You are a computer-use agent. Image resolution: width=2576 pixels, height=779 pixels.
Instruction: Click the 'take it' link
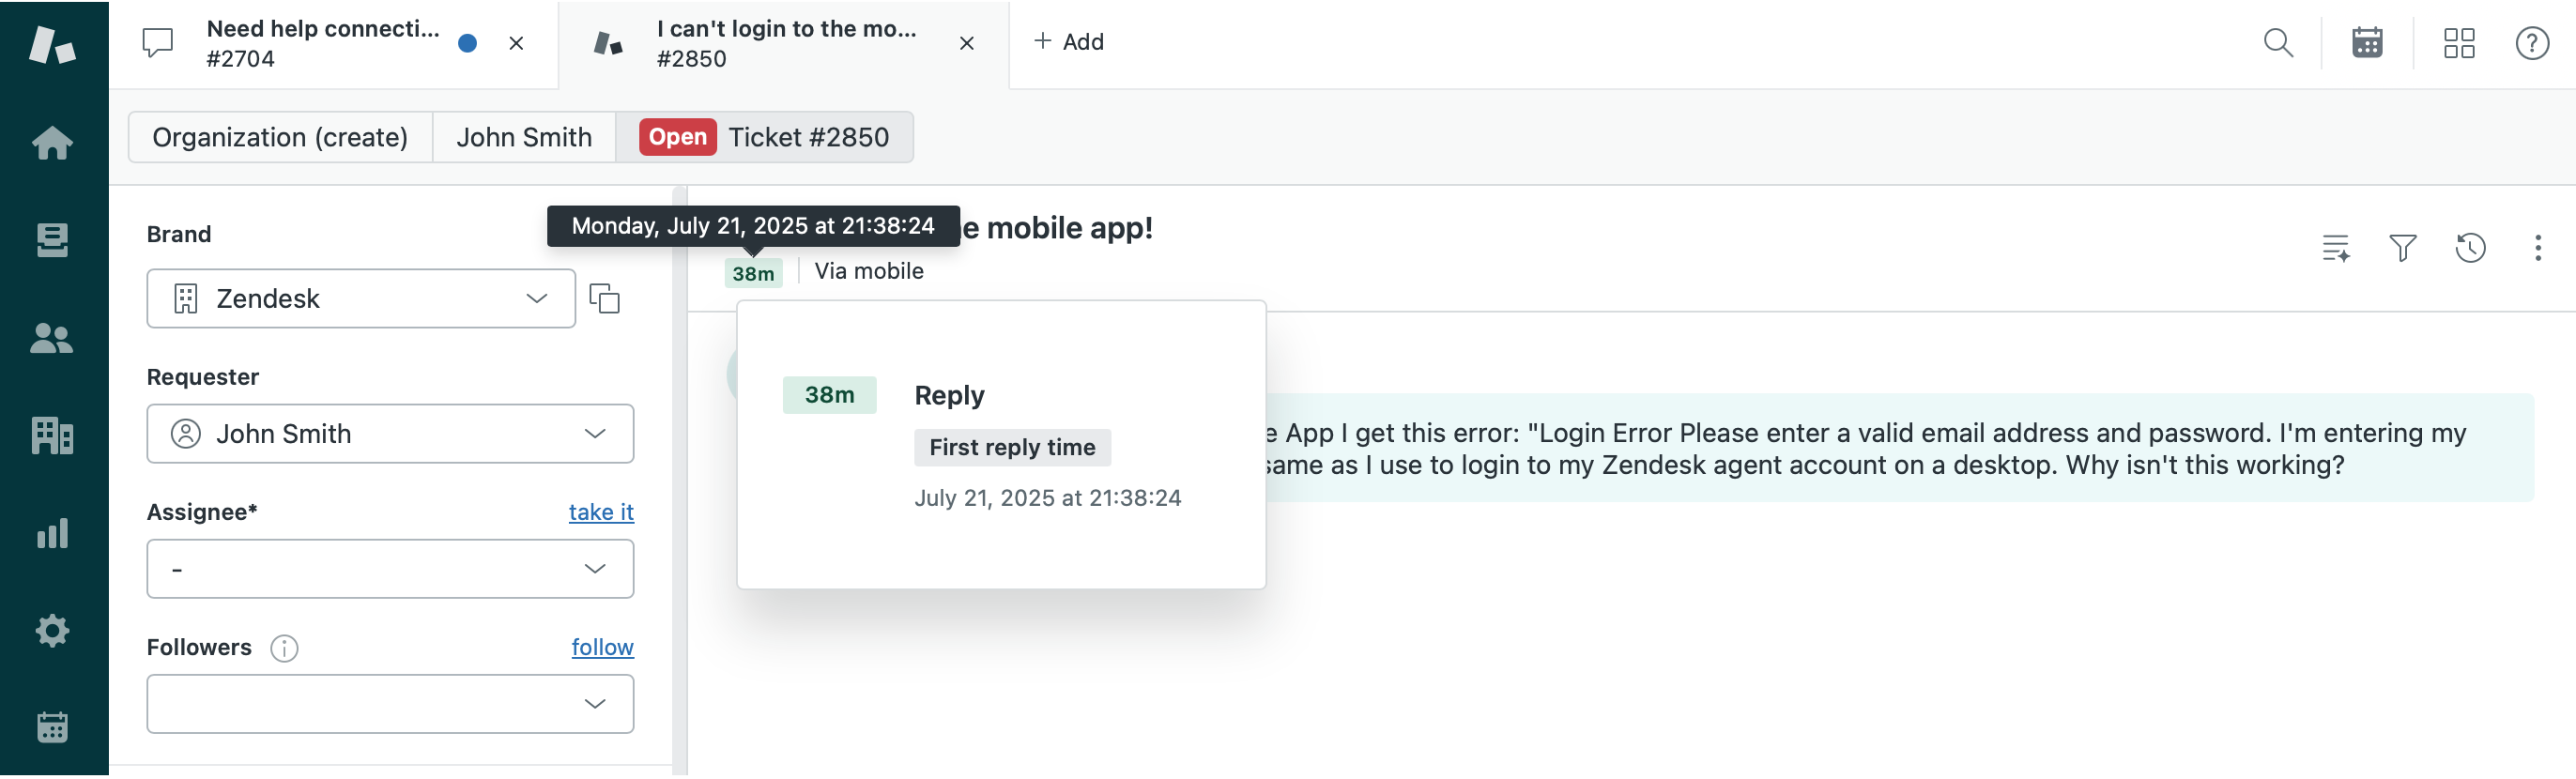601,512
